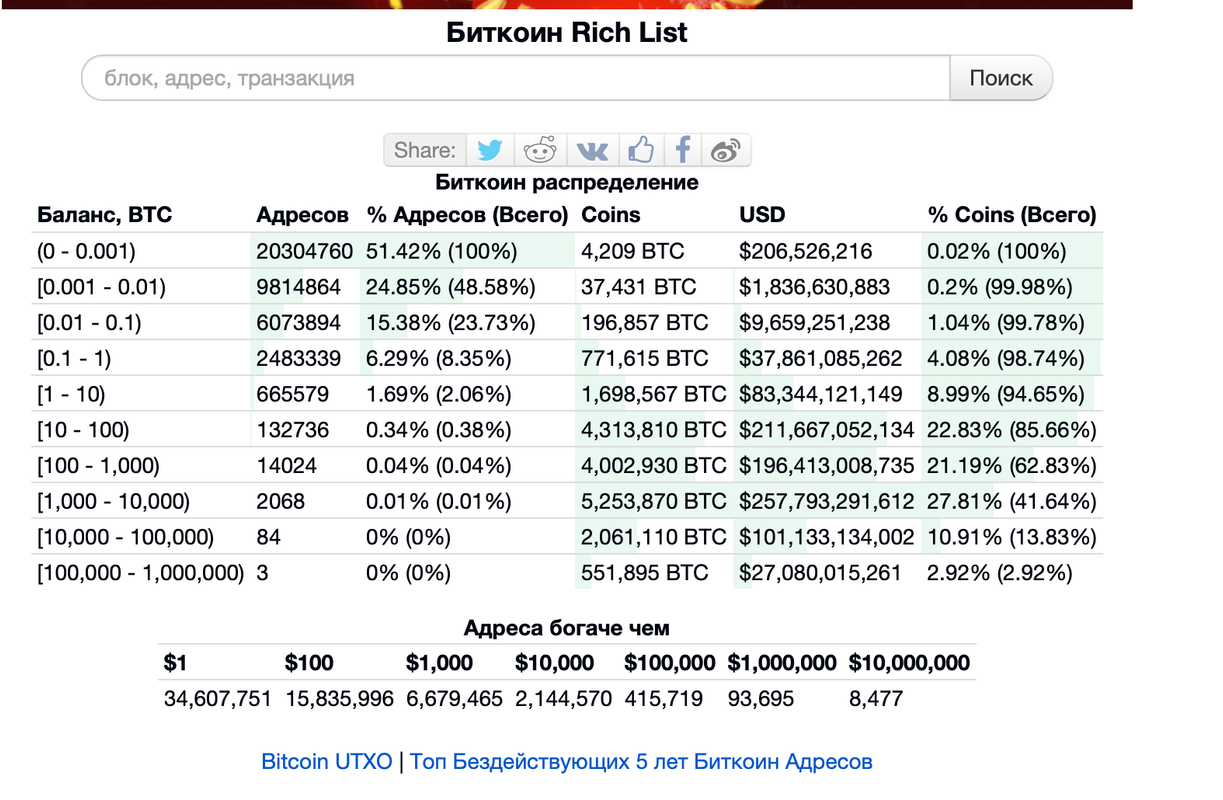The width and height of the screenshot is (1223, 800).
Task: Click address count 2483339
Action: tap(299, 358)
